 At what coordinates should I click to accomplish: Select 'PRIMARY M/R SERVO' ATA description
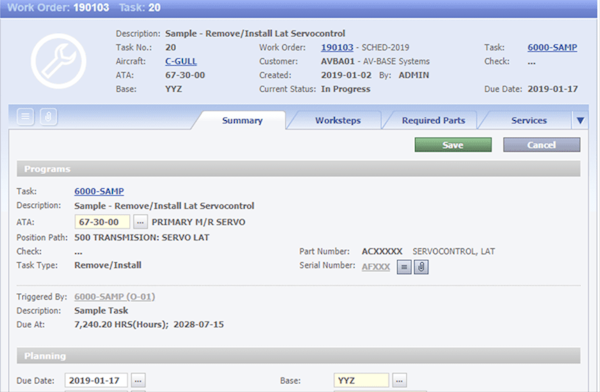pos(199,222)
